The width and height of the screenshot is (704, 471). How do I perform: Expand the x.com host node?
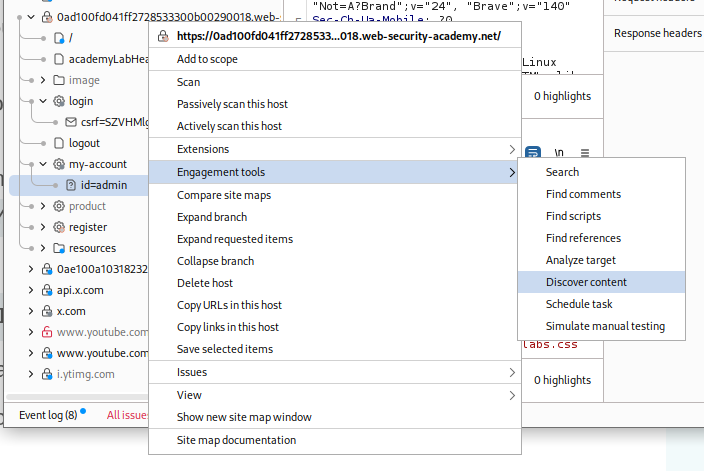point(31,311)
